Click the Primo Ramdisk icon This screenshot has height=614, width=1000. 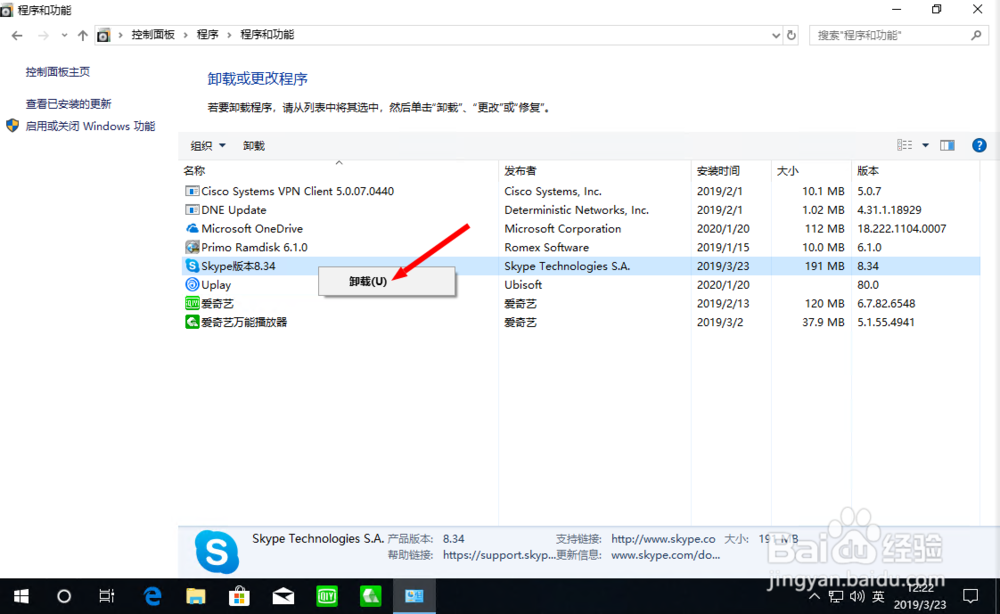[192, 247]
